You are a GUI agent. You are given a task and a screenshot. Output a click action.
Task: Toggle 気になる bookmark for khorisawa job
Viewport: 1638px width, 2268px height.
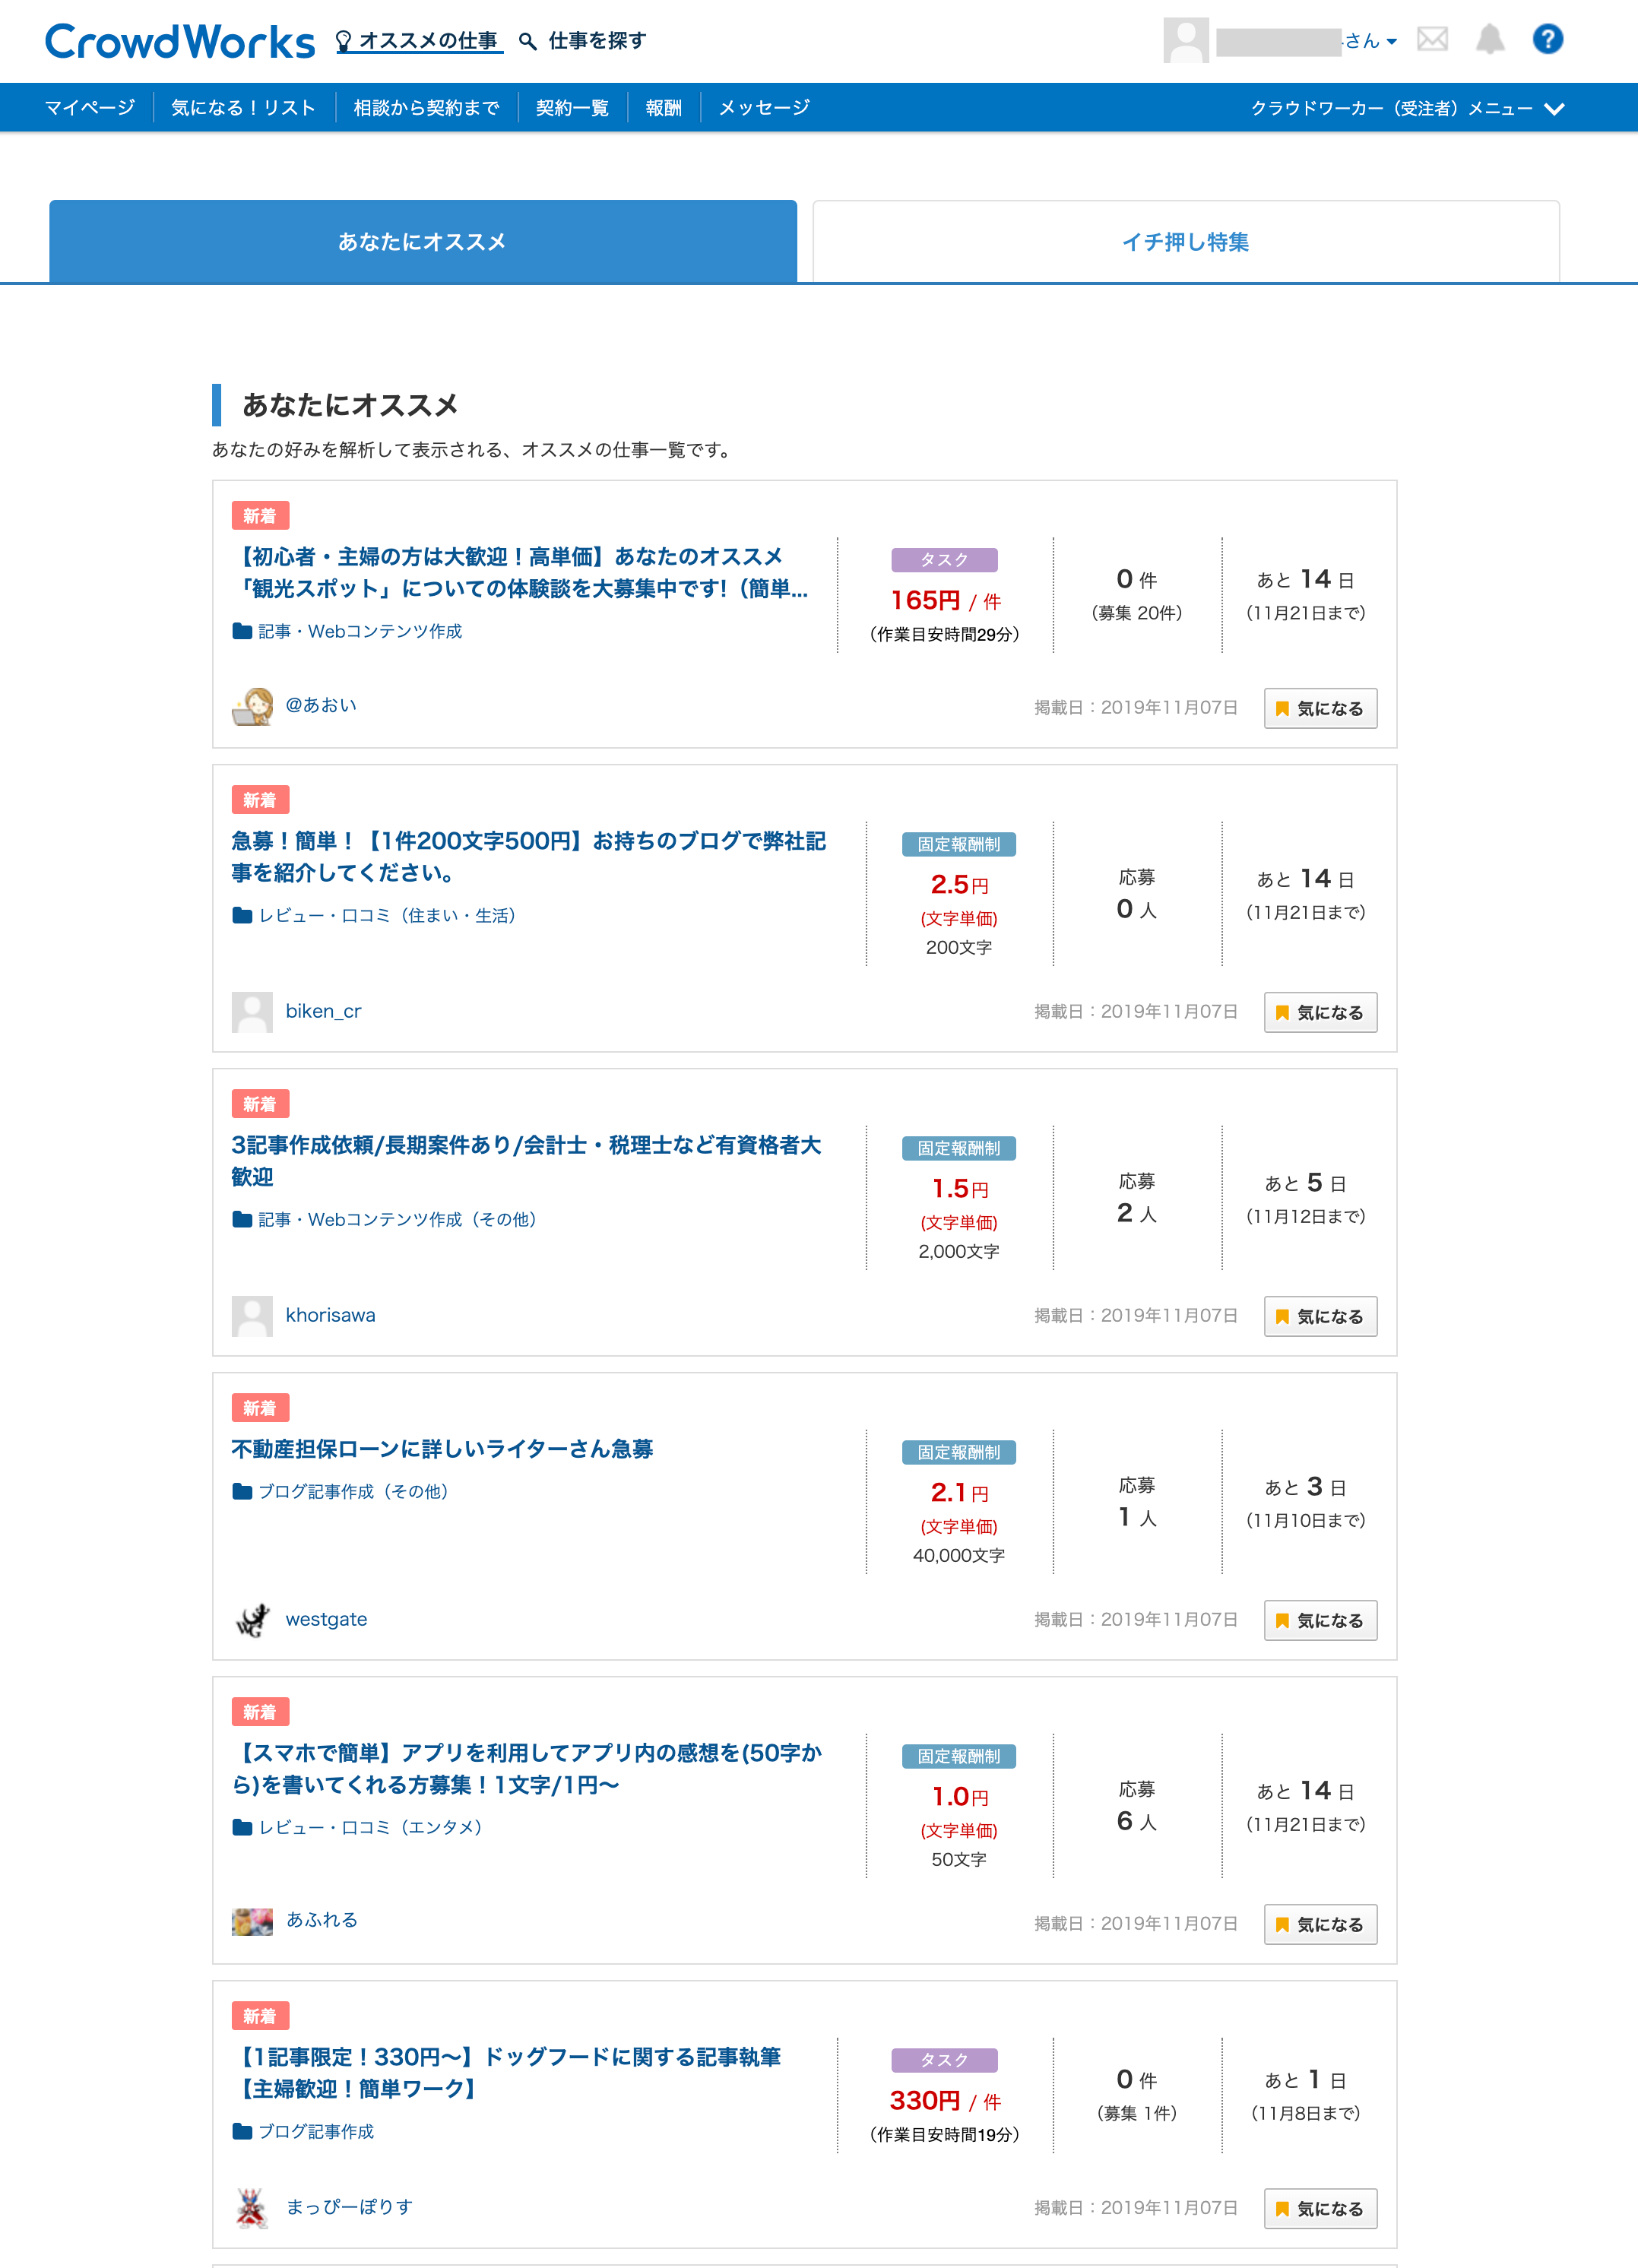[x=1320, y=1316]
